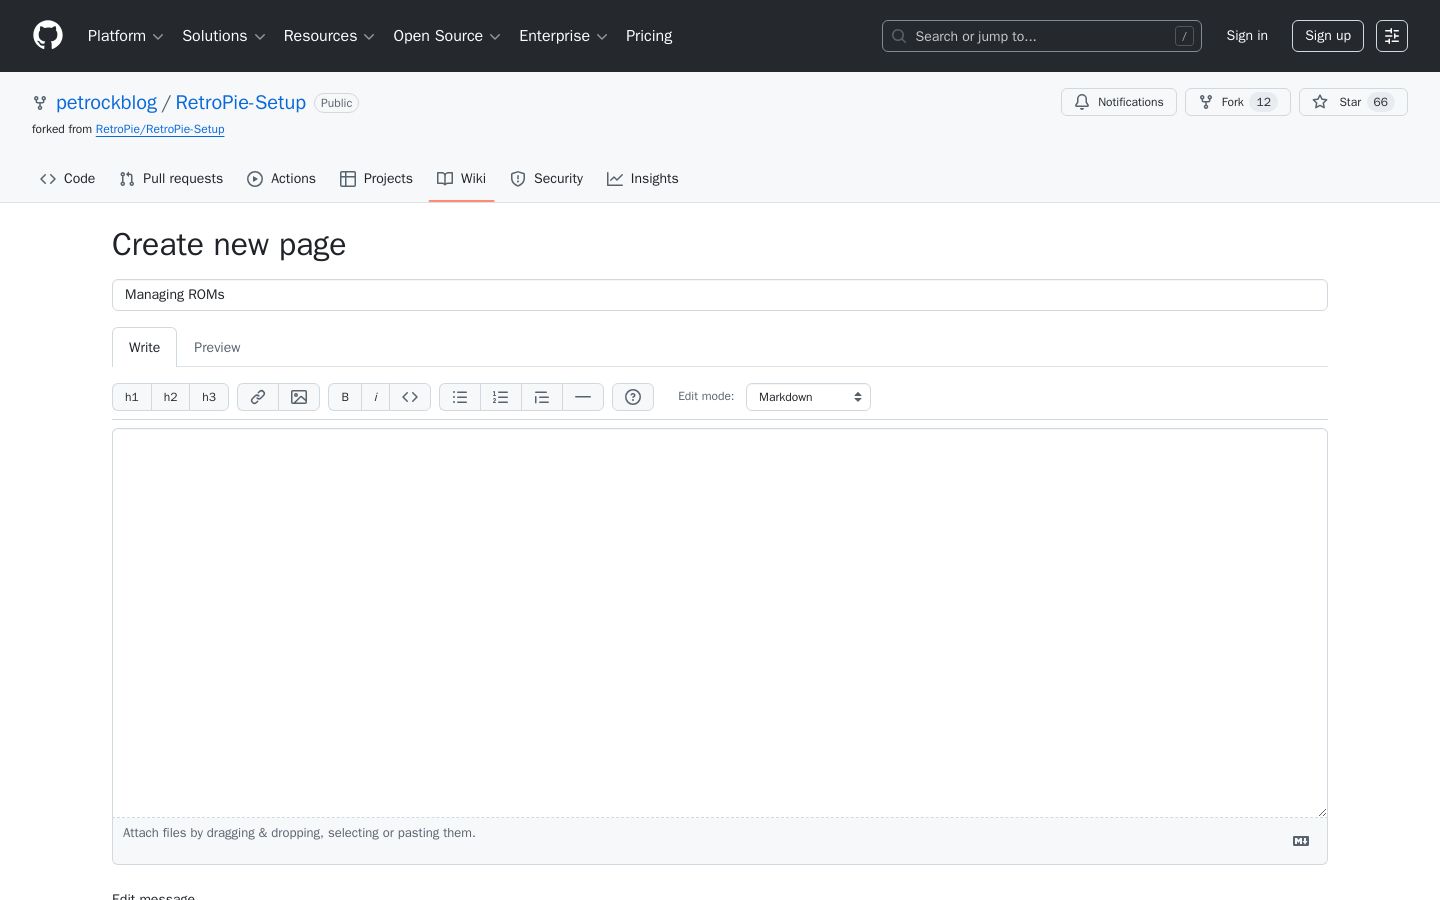Insert h1 heading in editor

[x=132, y=397]
